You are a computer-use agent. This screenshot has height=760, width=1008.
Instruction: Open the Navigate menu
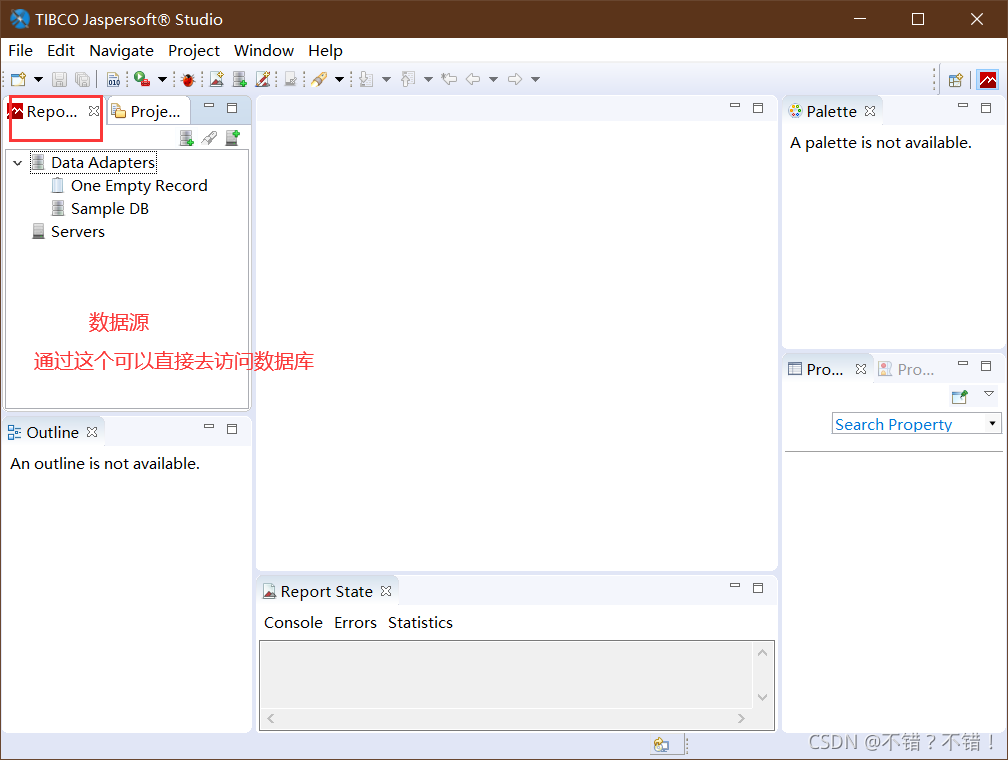coord(122,51)
